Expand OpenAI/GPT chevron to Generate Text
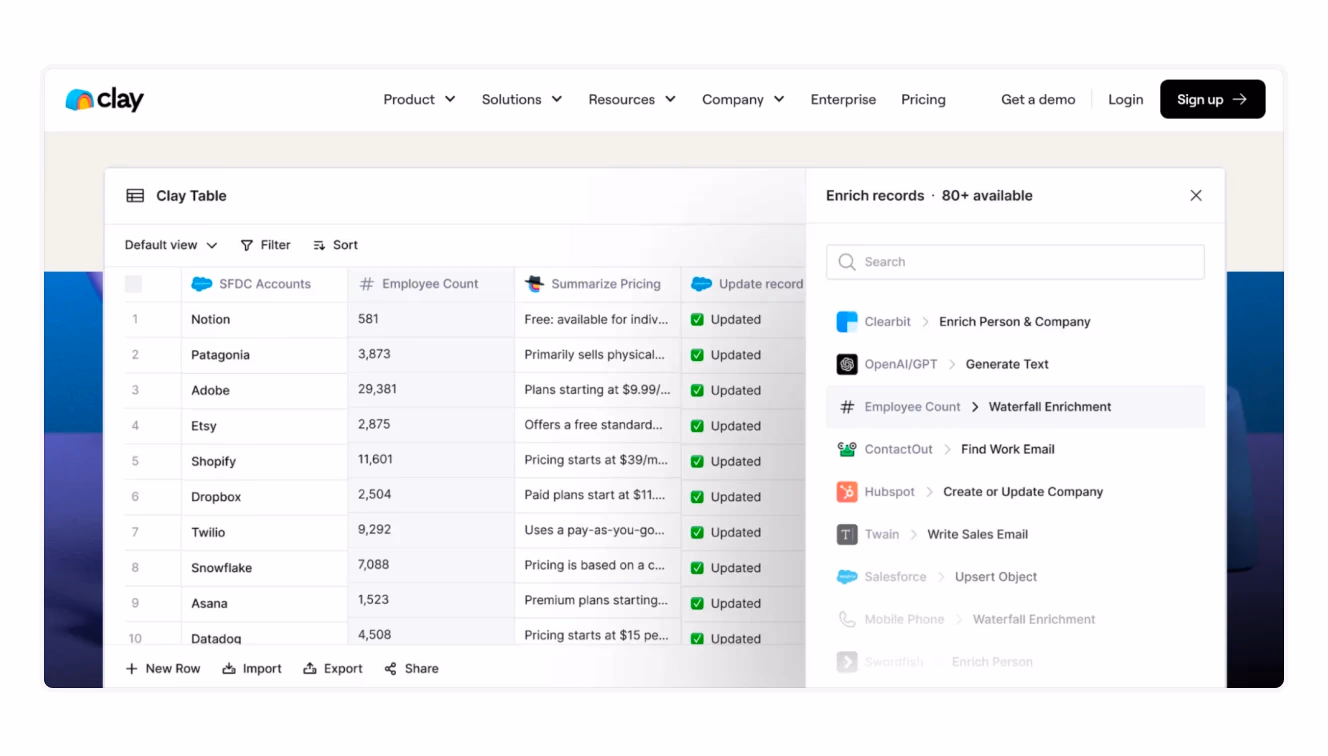The height and width of the screenshot is (756, 1328). pos(952,364)
